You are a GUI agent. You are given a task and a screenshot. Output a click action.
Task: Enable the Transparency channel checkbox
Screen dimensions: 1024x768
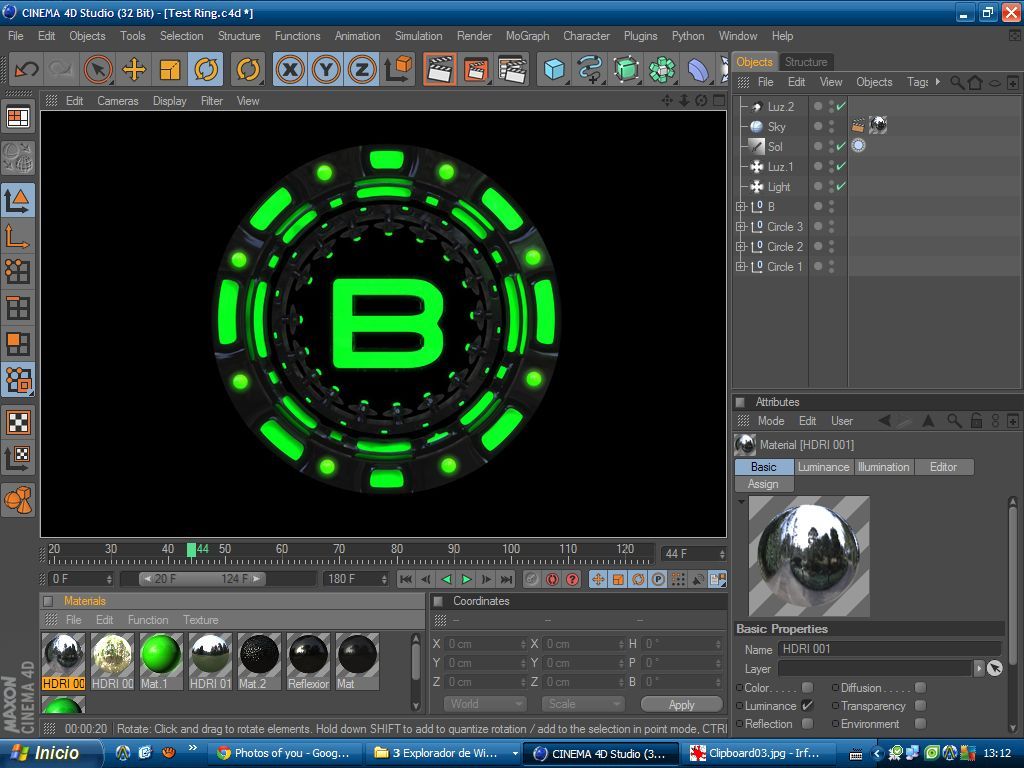(x=920, y=705)
